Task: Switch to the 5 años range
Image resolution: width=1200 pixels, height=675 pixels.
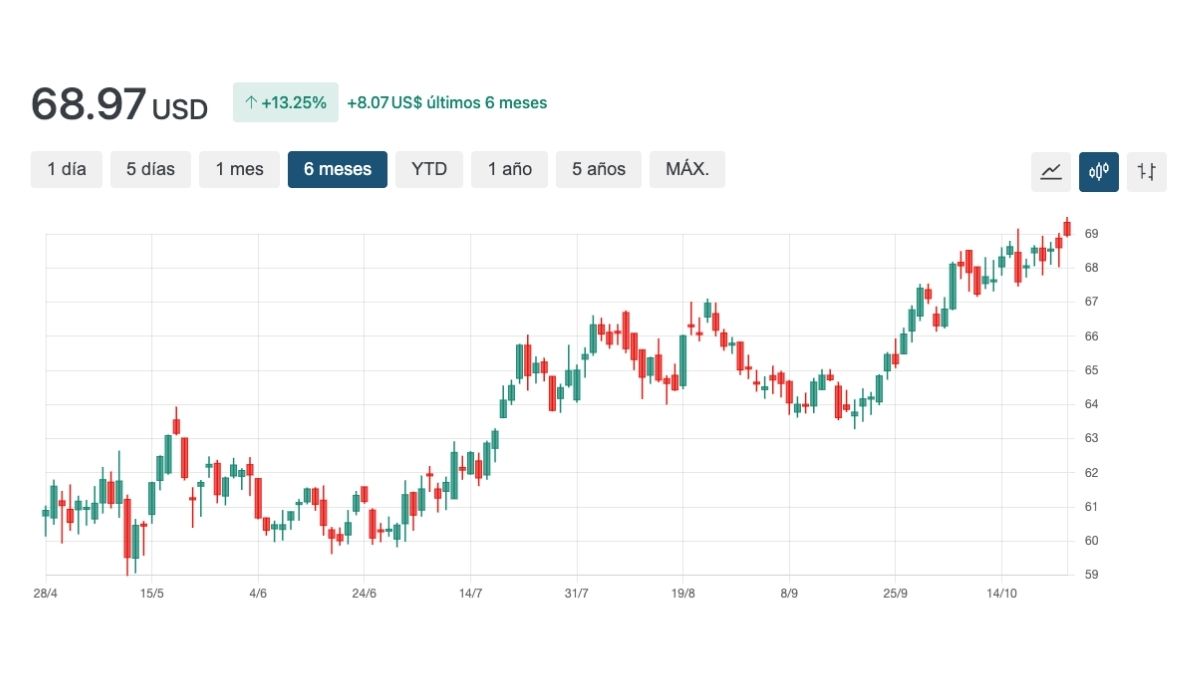Action: pyautogui.click(x=598, y=169)
